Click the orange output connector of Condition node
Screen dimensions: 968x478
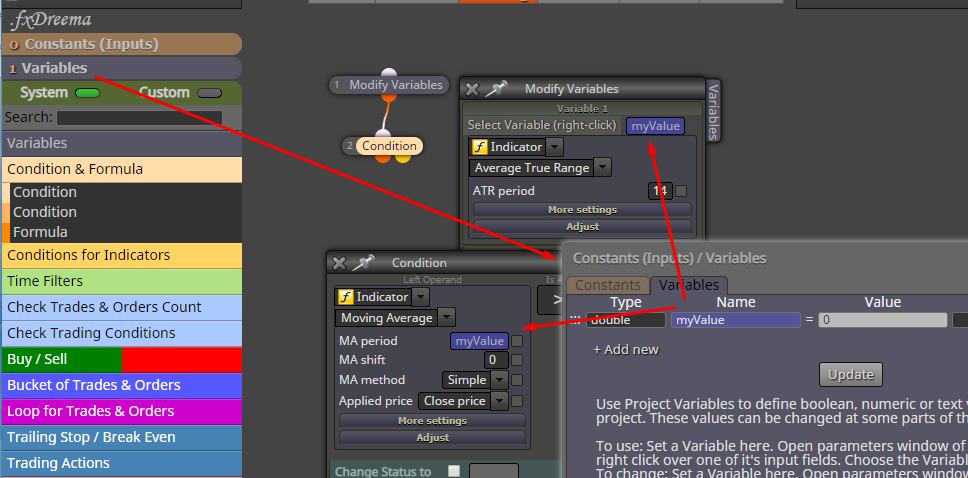[x=383, y=157]
